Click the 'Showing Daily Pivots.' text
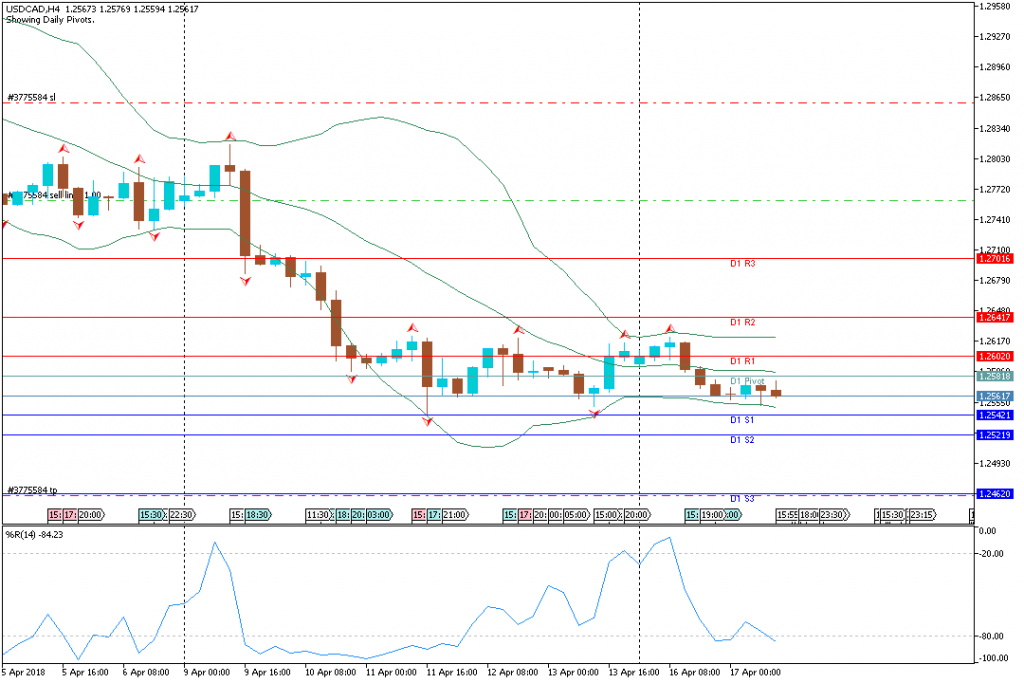Image resolution: width=1024 pixels, height=683 pixels. pyautogui.click(x=50, y=20)
